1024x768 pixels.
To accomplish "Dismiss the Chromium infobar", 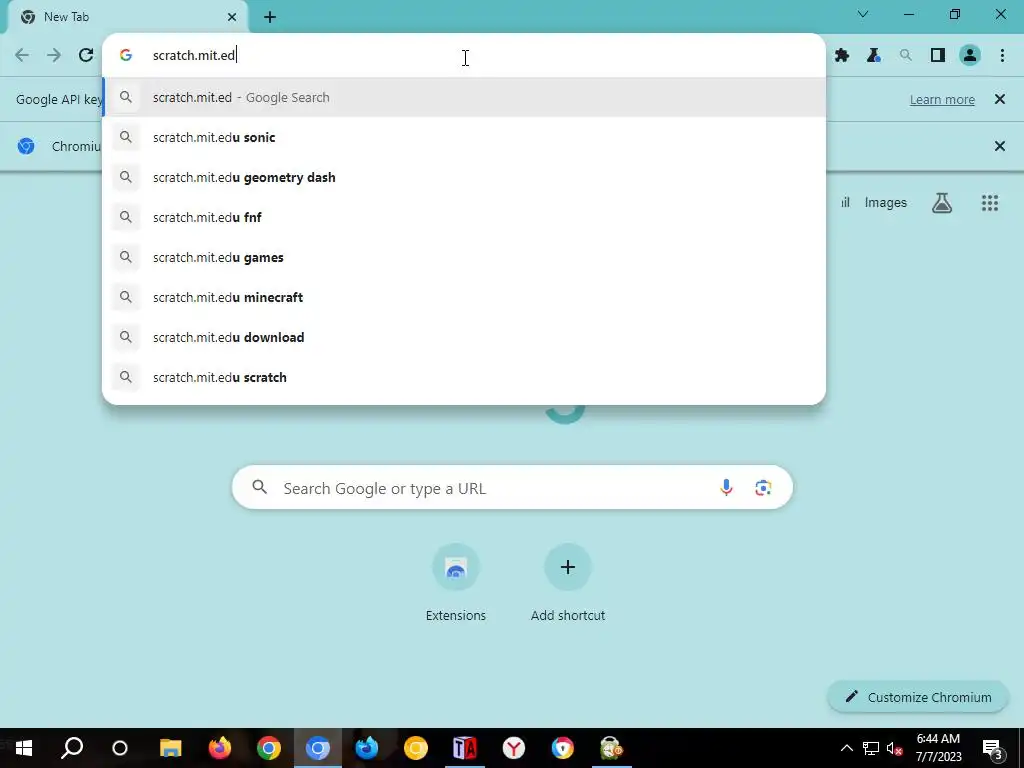I will [x=999, y=146].
